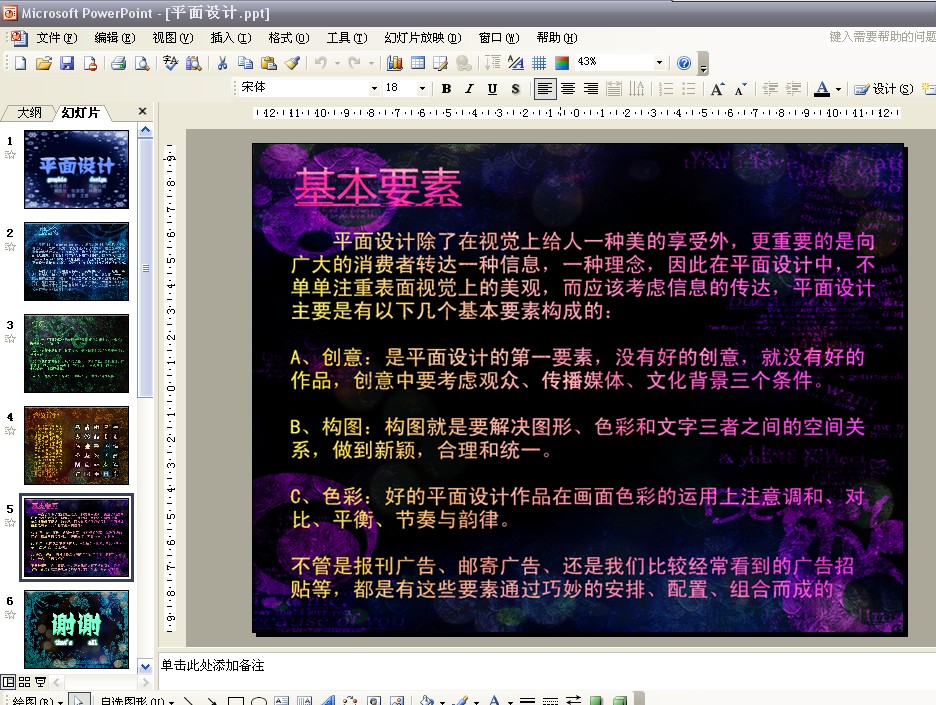This screenshot has height=705, width=936.
Task: Open the 幻灯片放映 menu
Action: (x=423, y=38)
